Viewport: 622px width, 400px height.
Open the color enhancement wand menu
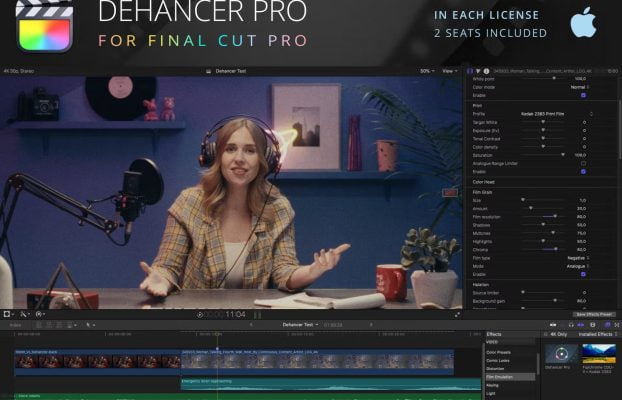click(24, 314)
